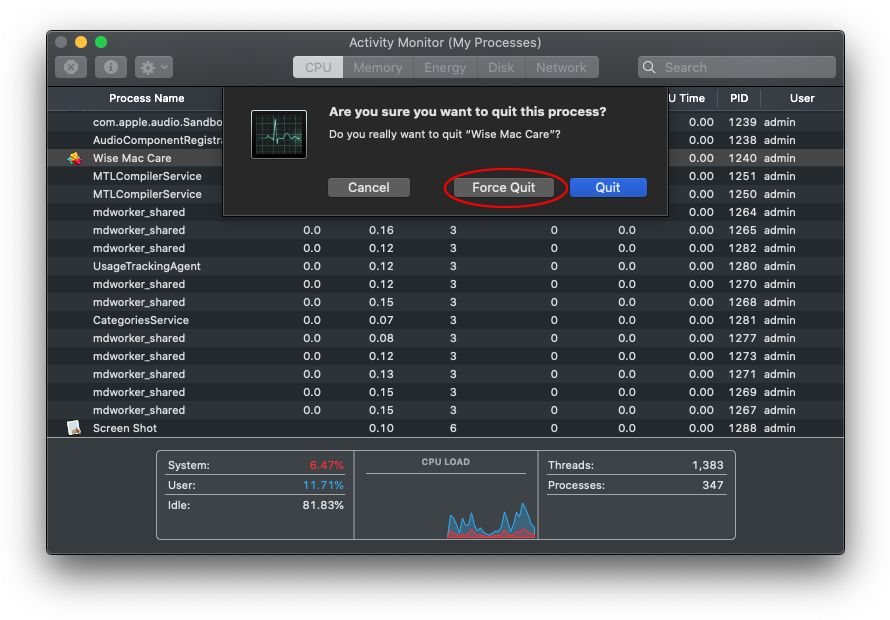This screenshot has height=620, width=890.
Task: Select MTLCompilerService with PID 1251
Action: (x=446, y=176)
